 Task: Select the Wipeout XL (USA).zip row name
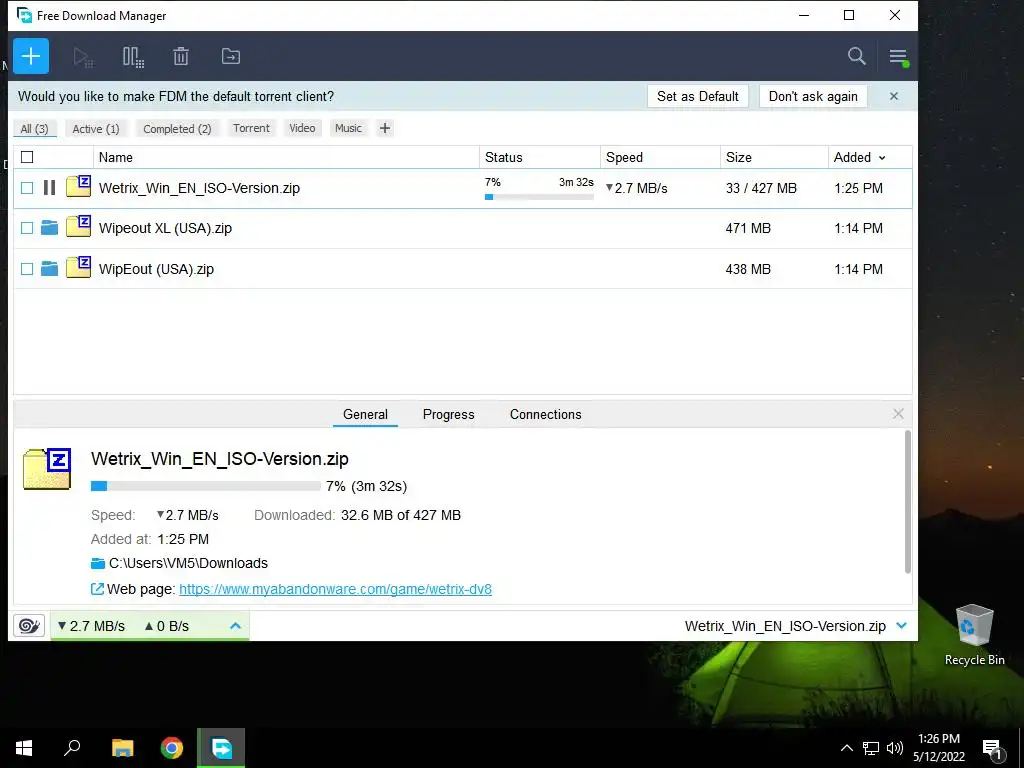coord(165,228)
